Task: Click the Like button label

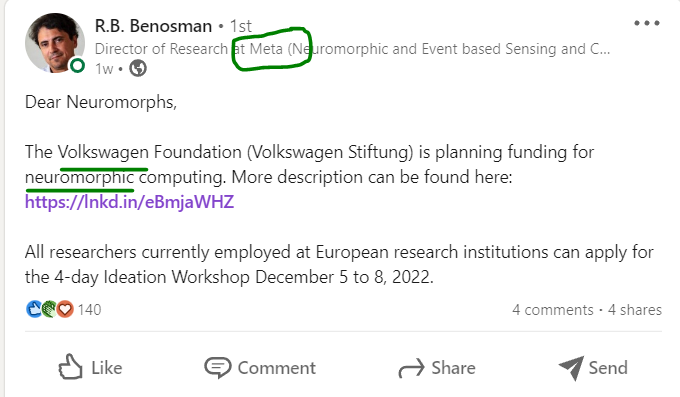Action: 107,368
